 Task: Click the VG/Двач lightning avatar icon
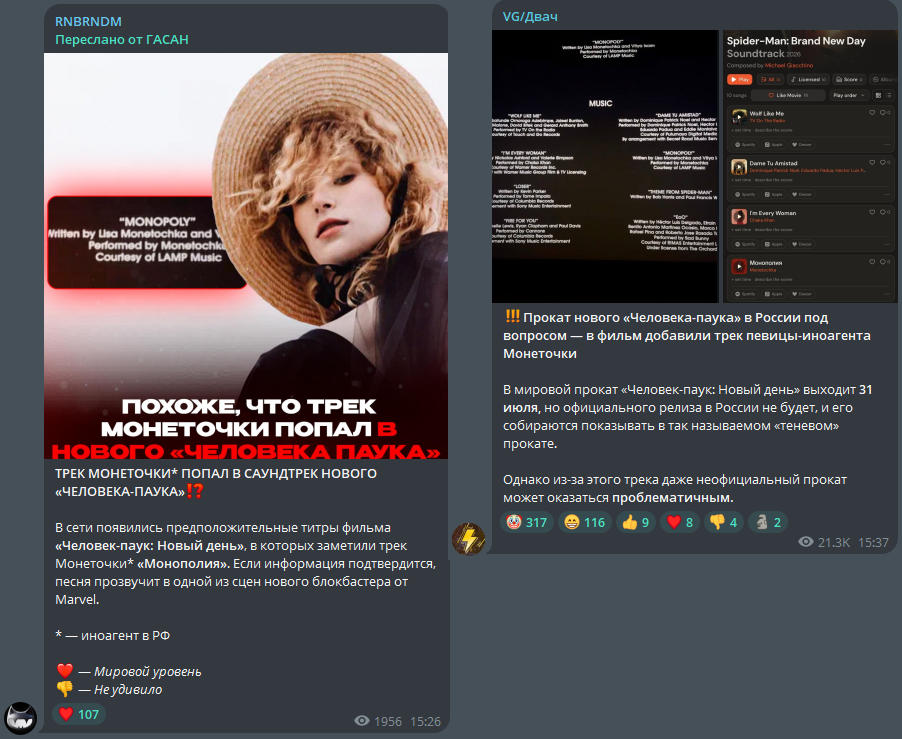click(468, 539)
